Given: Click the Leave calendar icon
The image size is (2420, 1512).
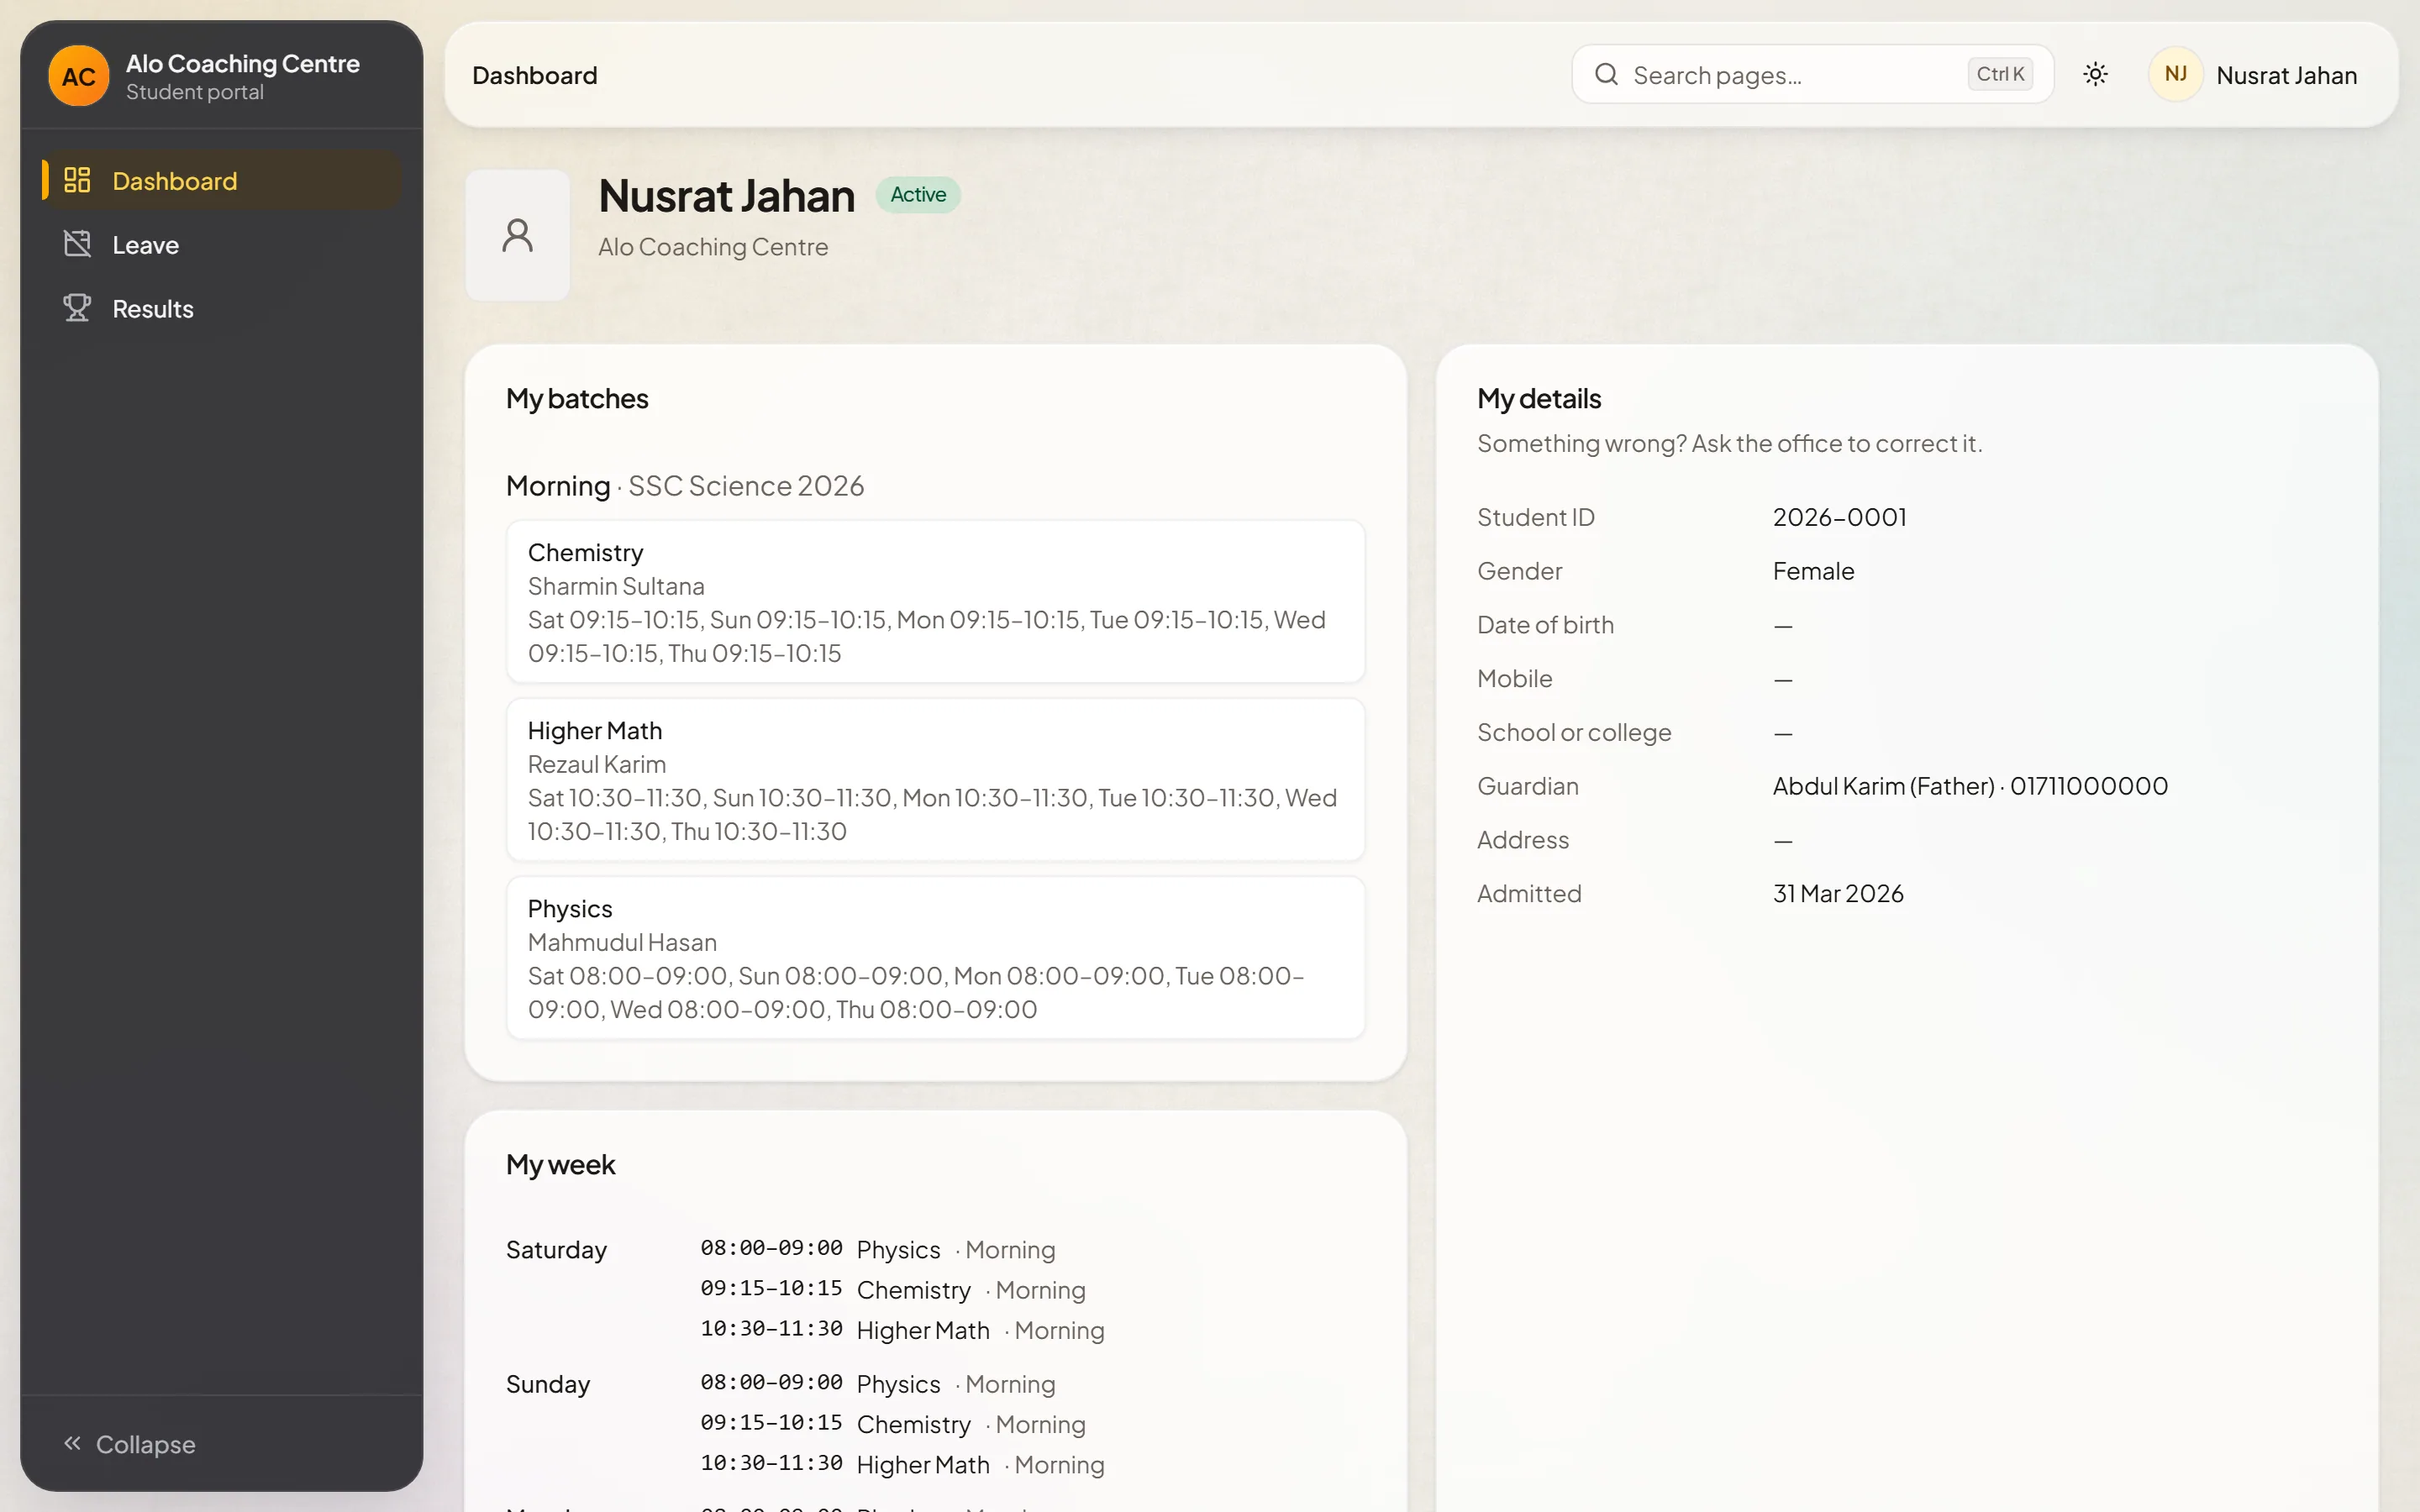Looking at the screenshot, I should pyautogui.click(x=77, y=244).
